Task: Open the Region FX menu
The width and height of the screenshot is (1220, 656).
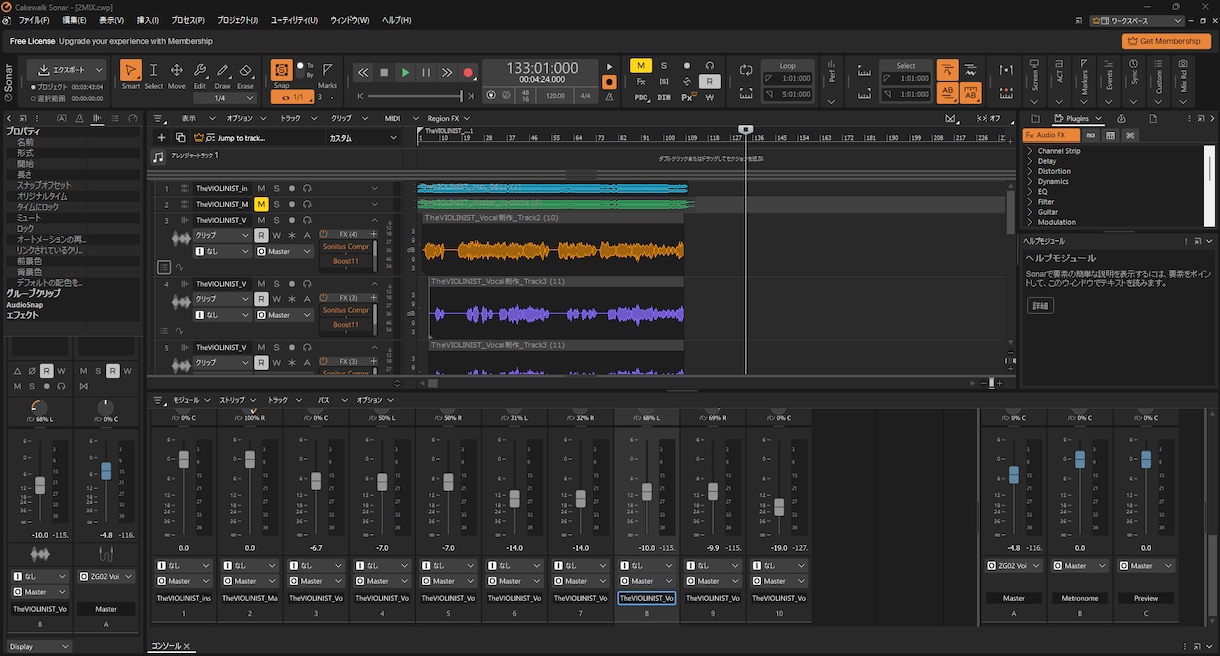Action: (x=443, y=118)
